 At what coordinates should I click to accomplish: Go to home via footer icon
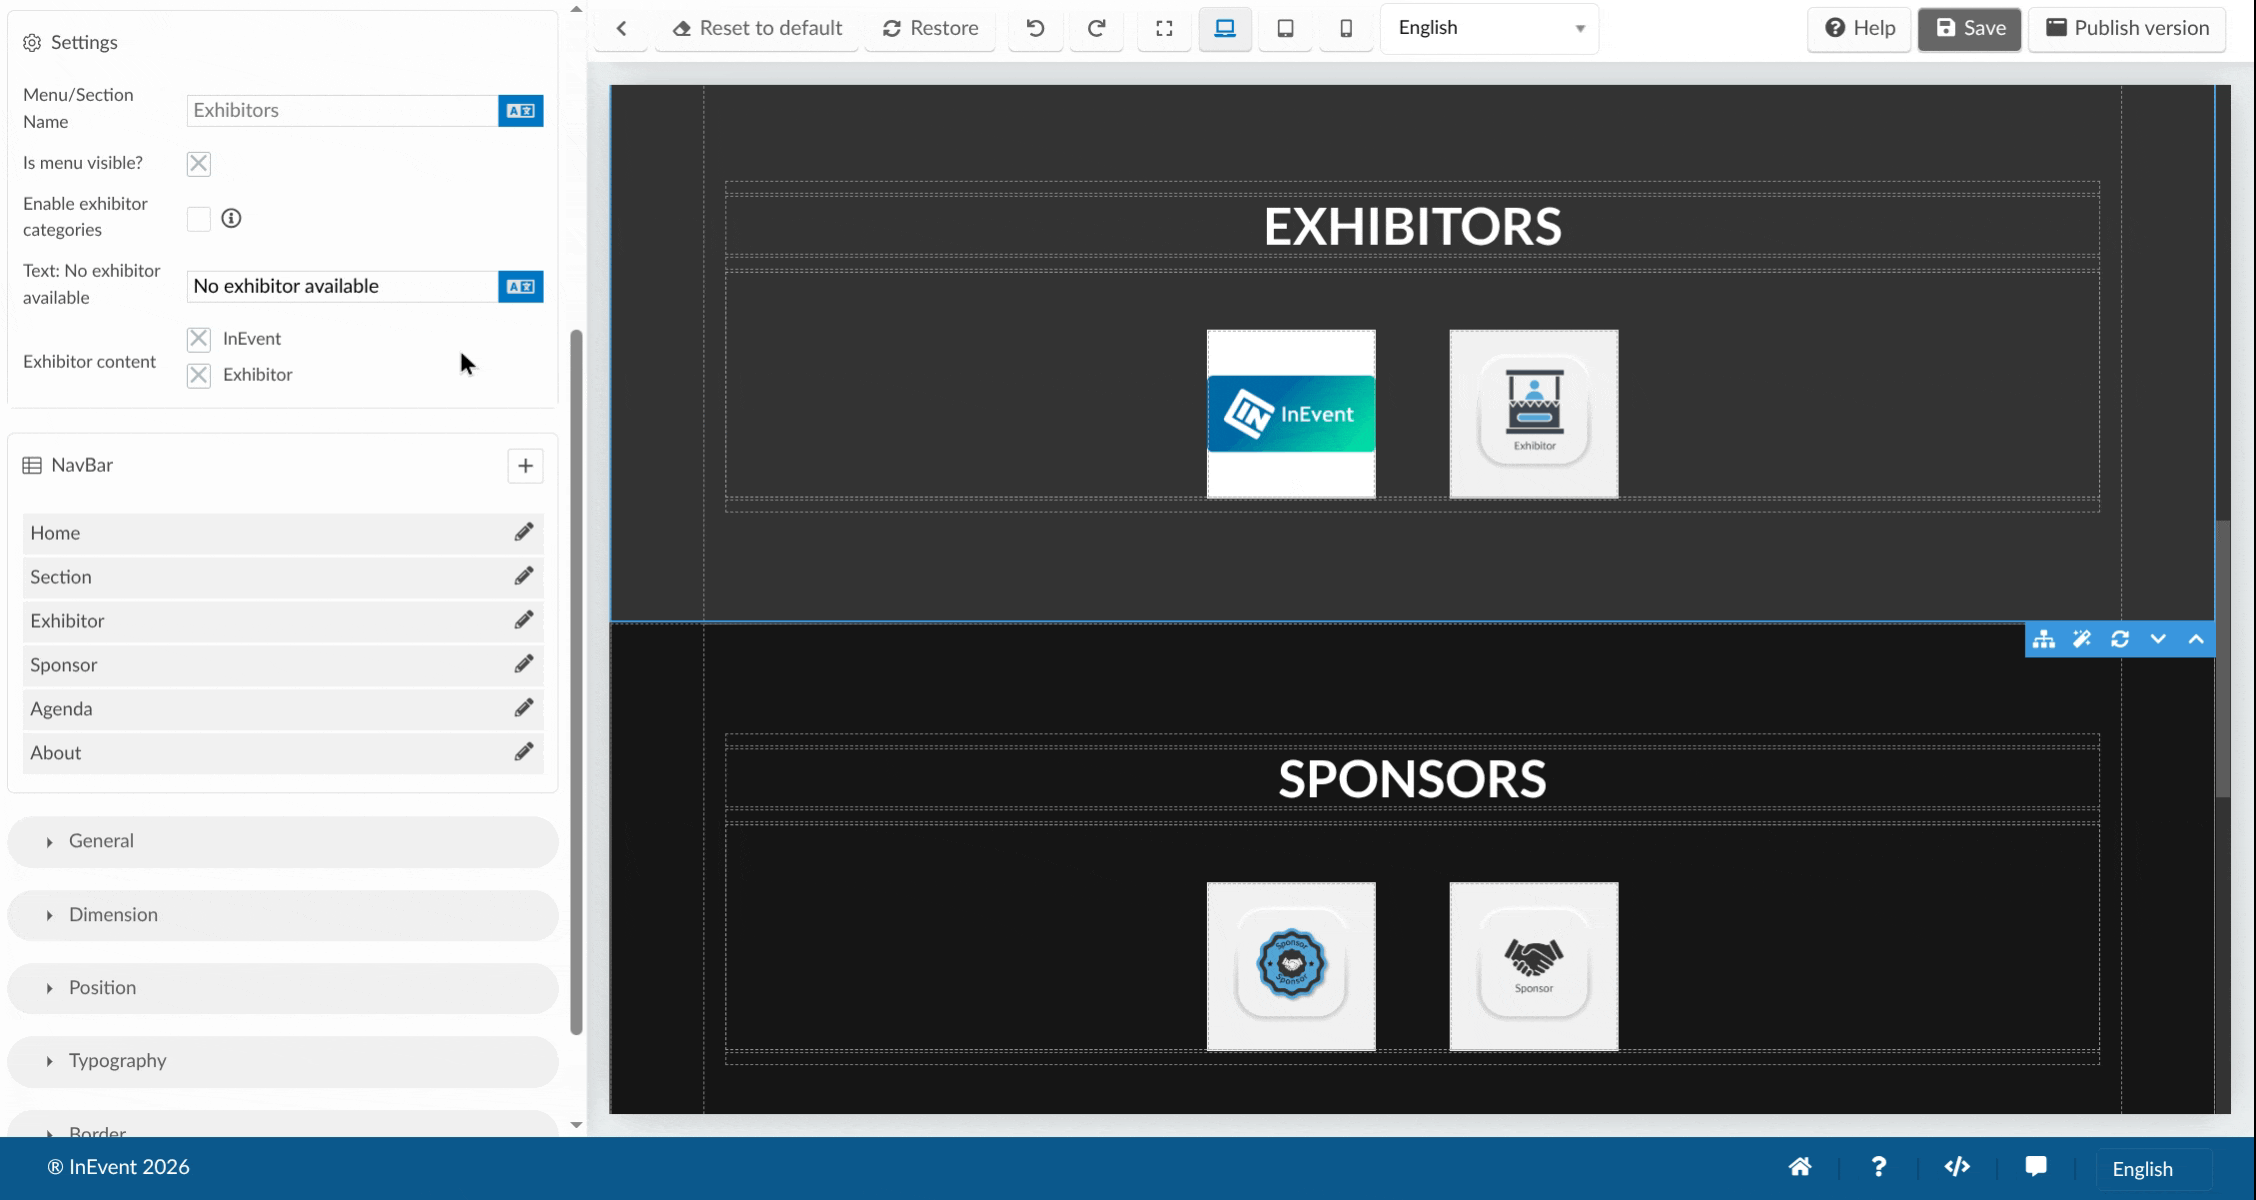tap(1800, 1167)
